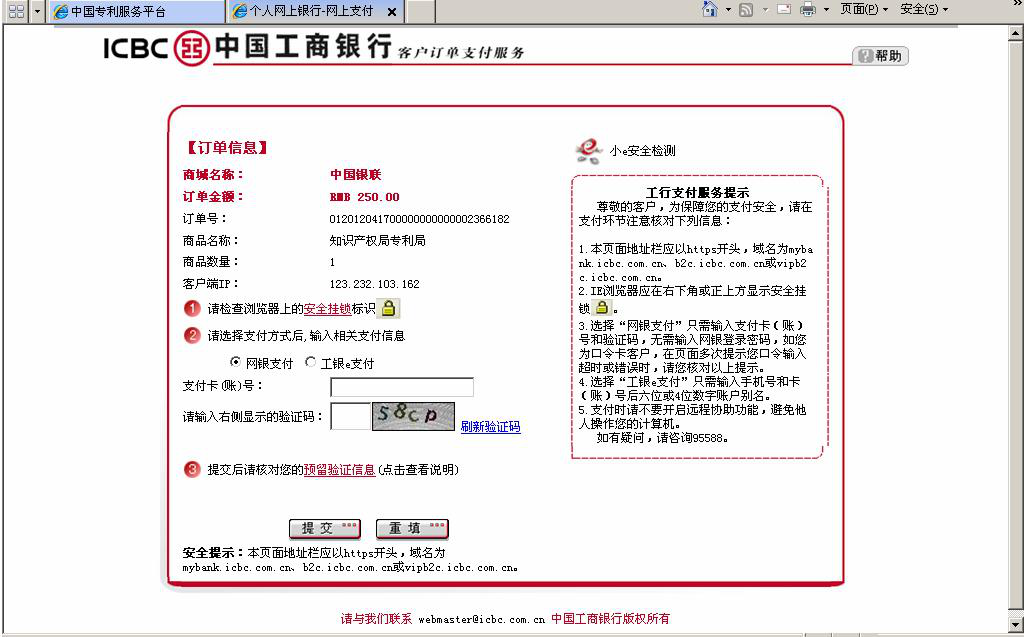1024x637 pixels.
Task: Click the 提交 submit button
Action: point(324,529)
